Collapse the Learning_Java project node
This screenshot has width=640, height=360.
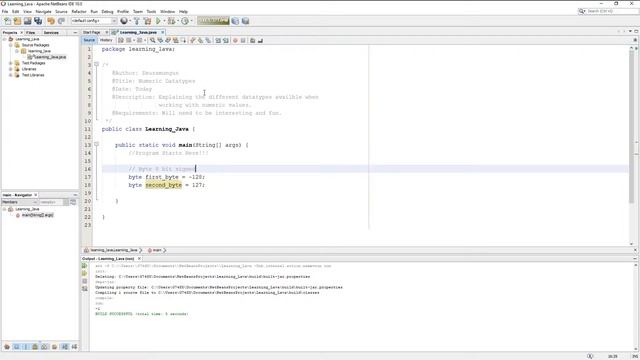(5, 39)
